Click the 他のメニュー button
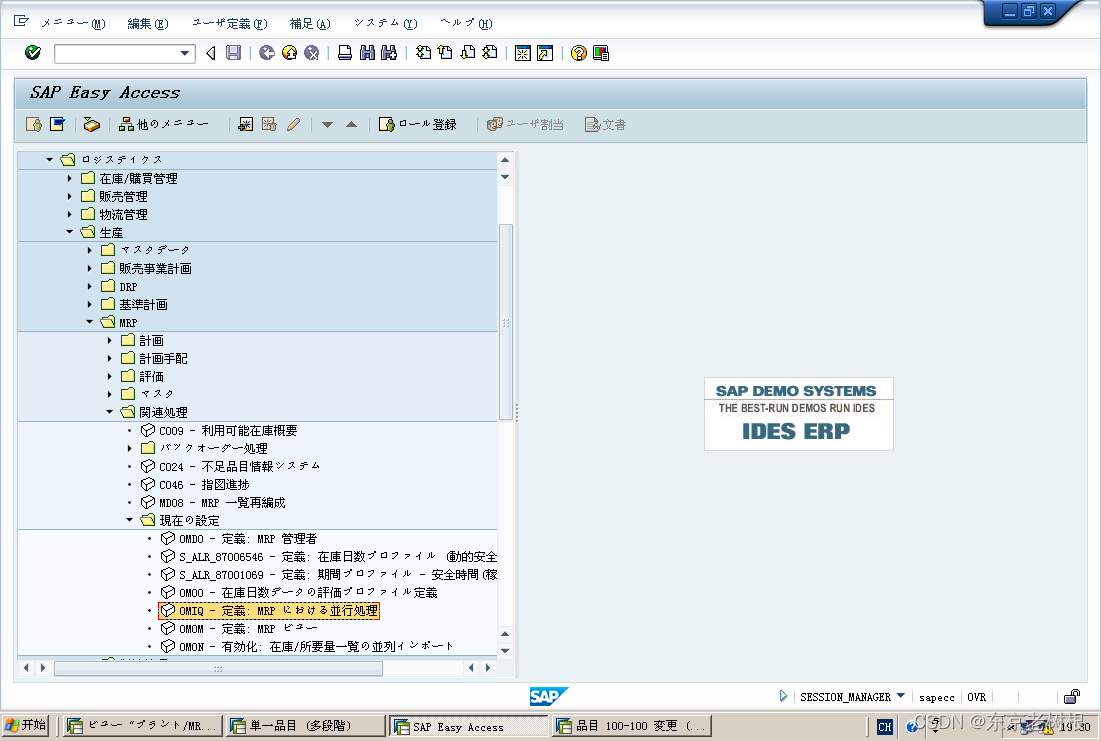 point(164,124)
